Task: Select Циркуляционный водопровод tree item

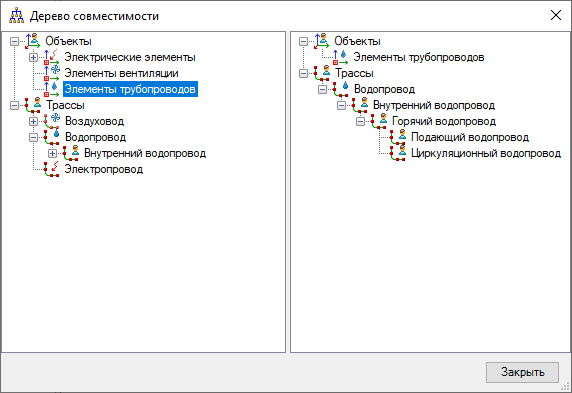Action: click(486, 154)
